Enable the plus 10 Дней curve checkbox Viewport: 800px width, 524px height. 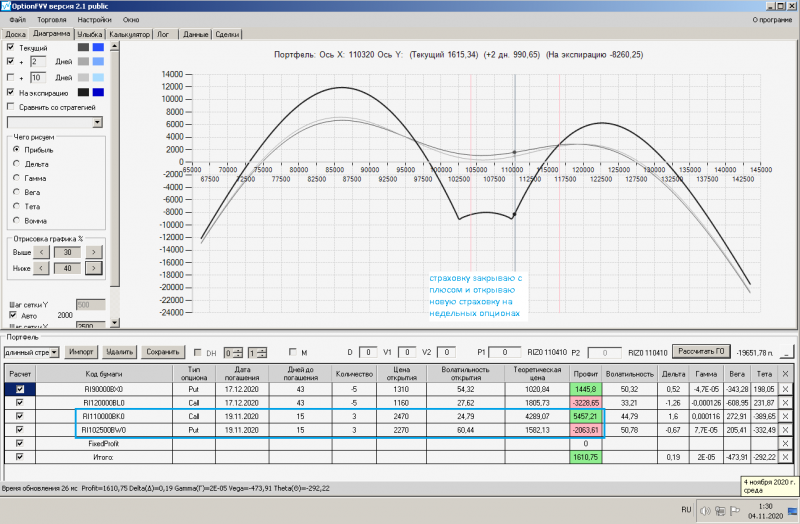pos(11,77)
